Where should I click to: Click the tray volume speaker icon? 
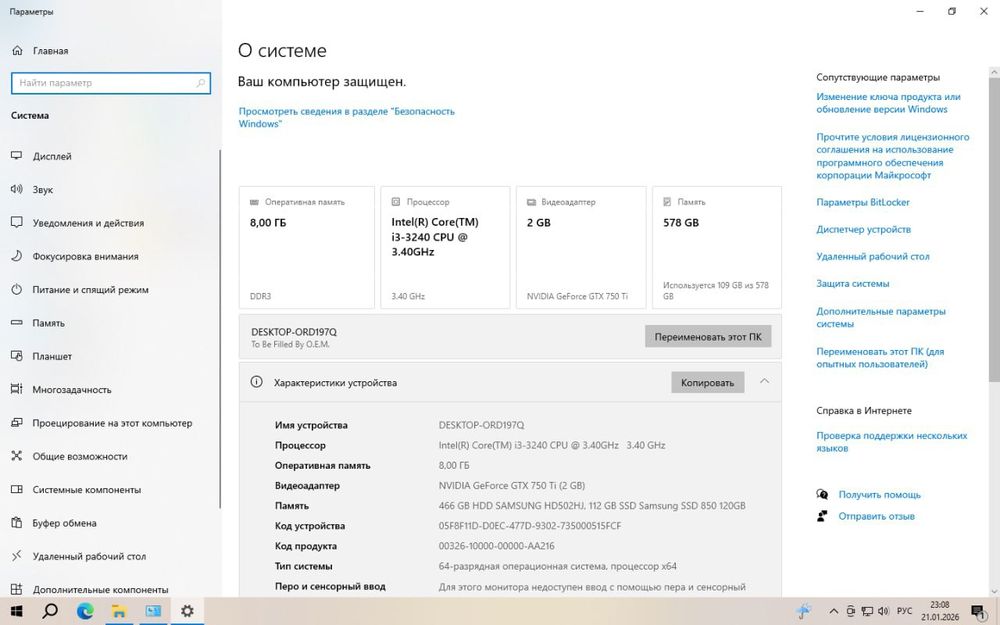[883, 611]
